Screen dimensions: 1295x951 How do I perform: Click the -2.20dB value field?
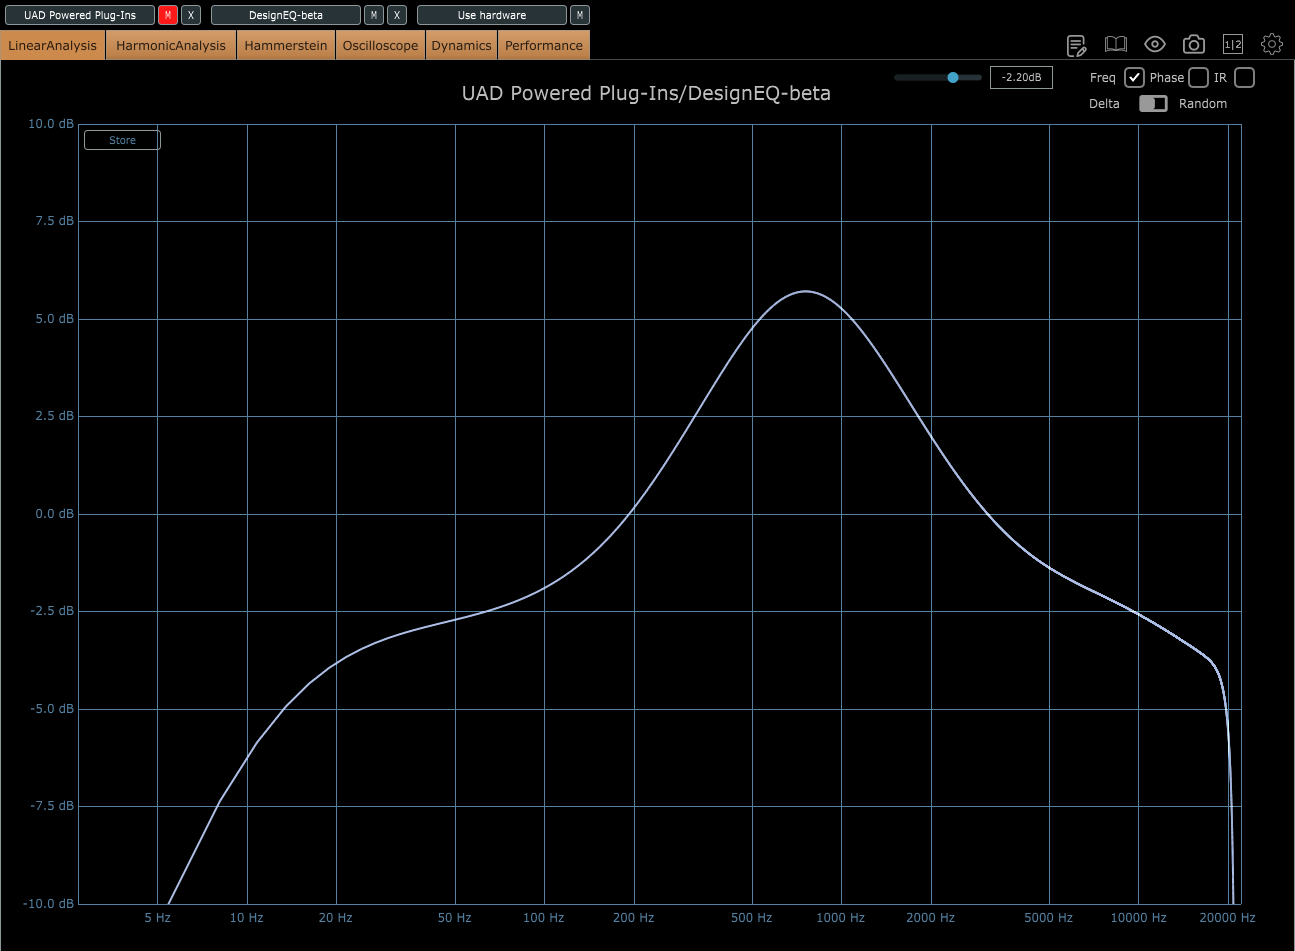coord(1021,77)
